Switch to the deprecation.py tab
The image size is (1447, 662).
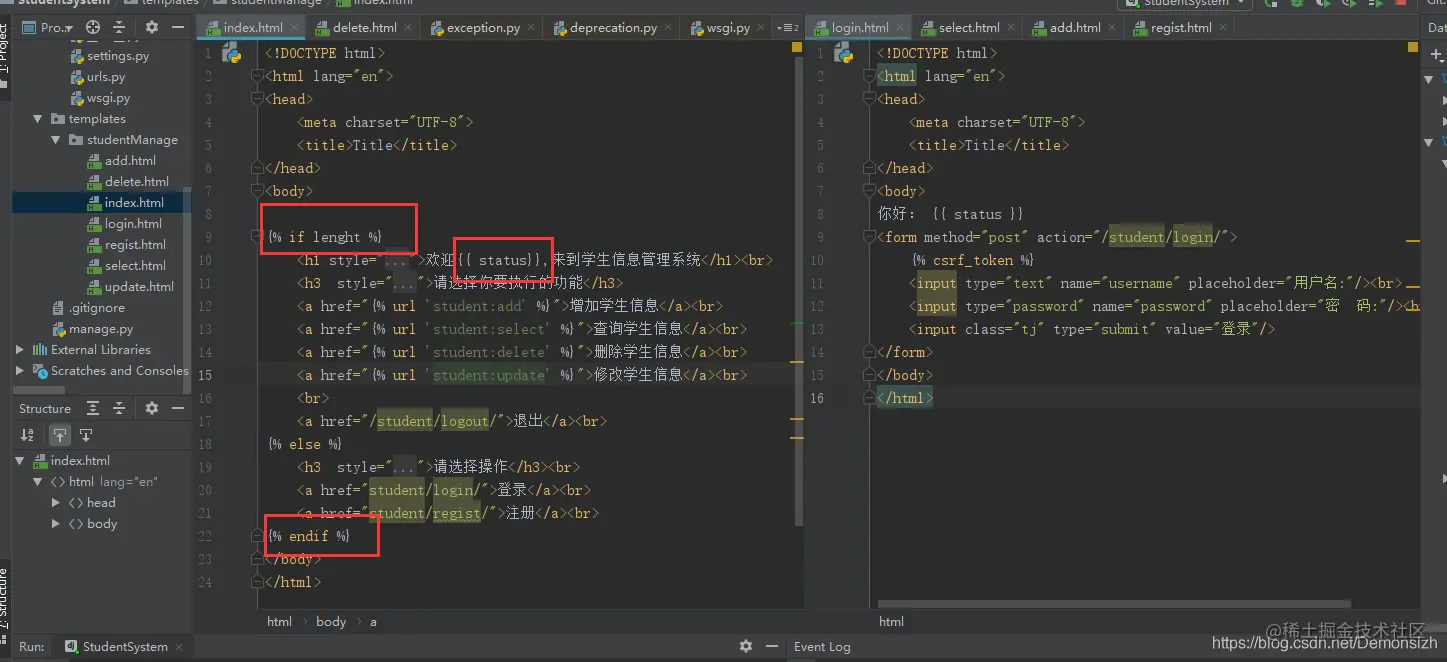(x=613, y=28)
